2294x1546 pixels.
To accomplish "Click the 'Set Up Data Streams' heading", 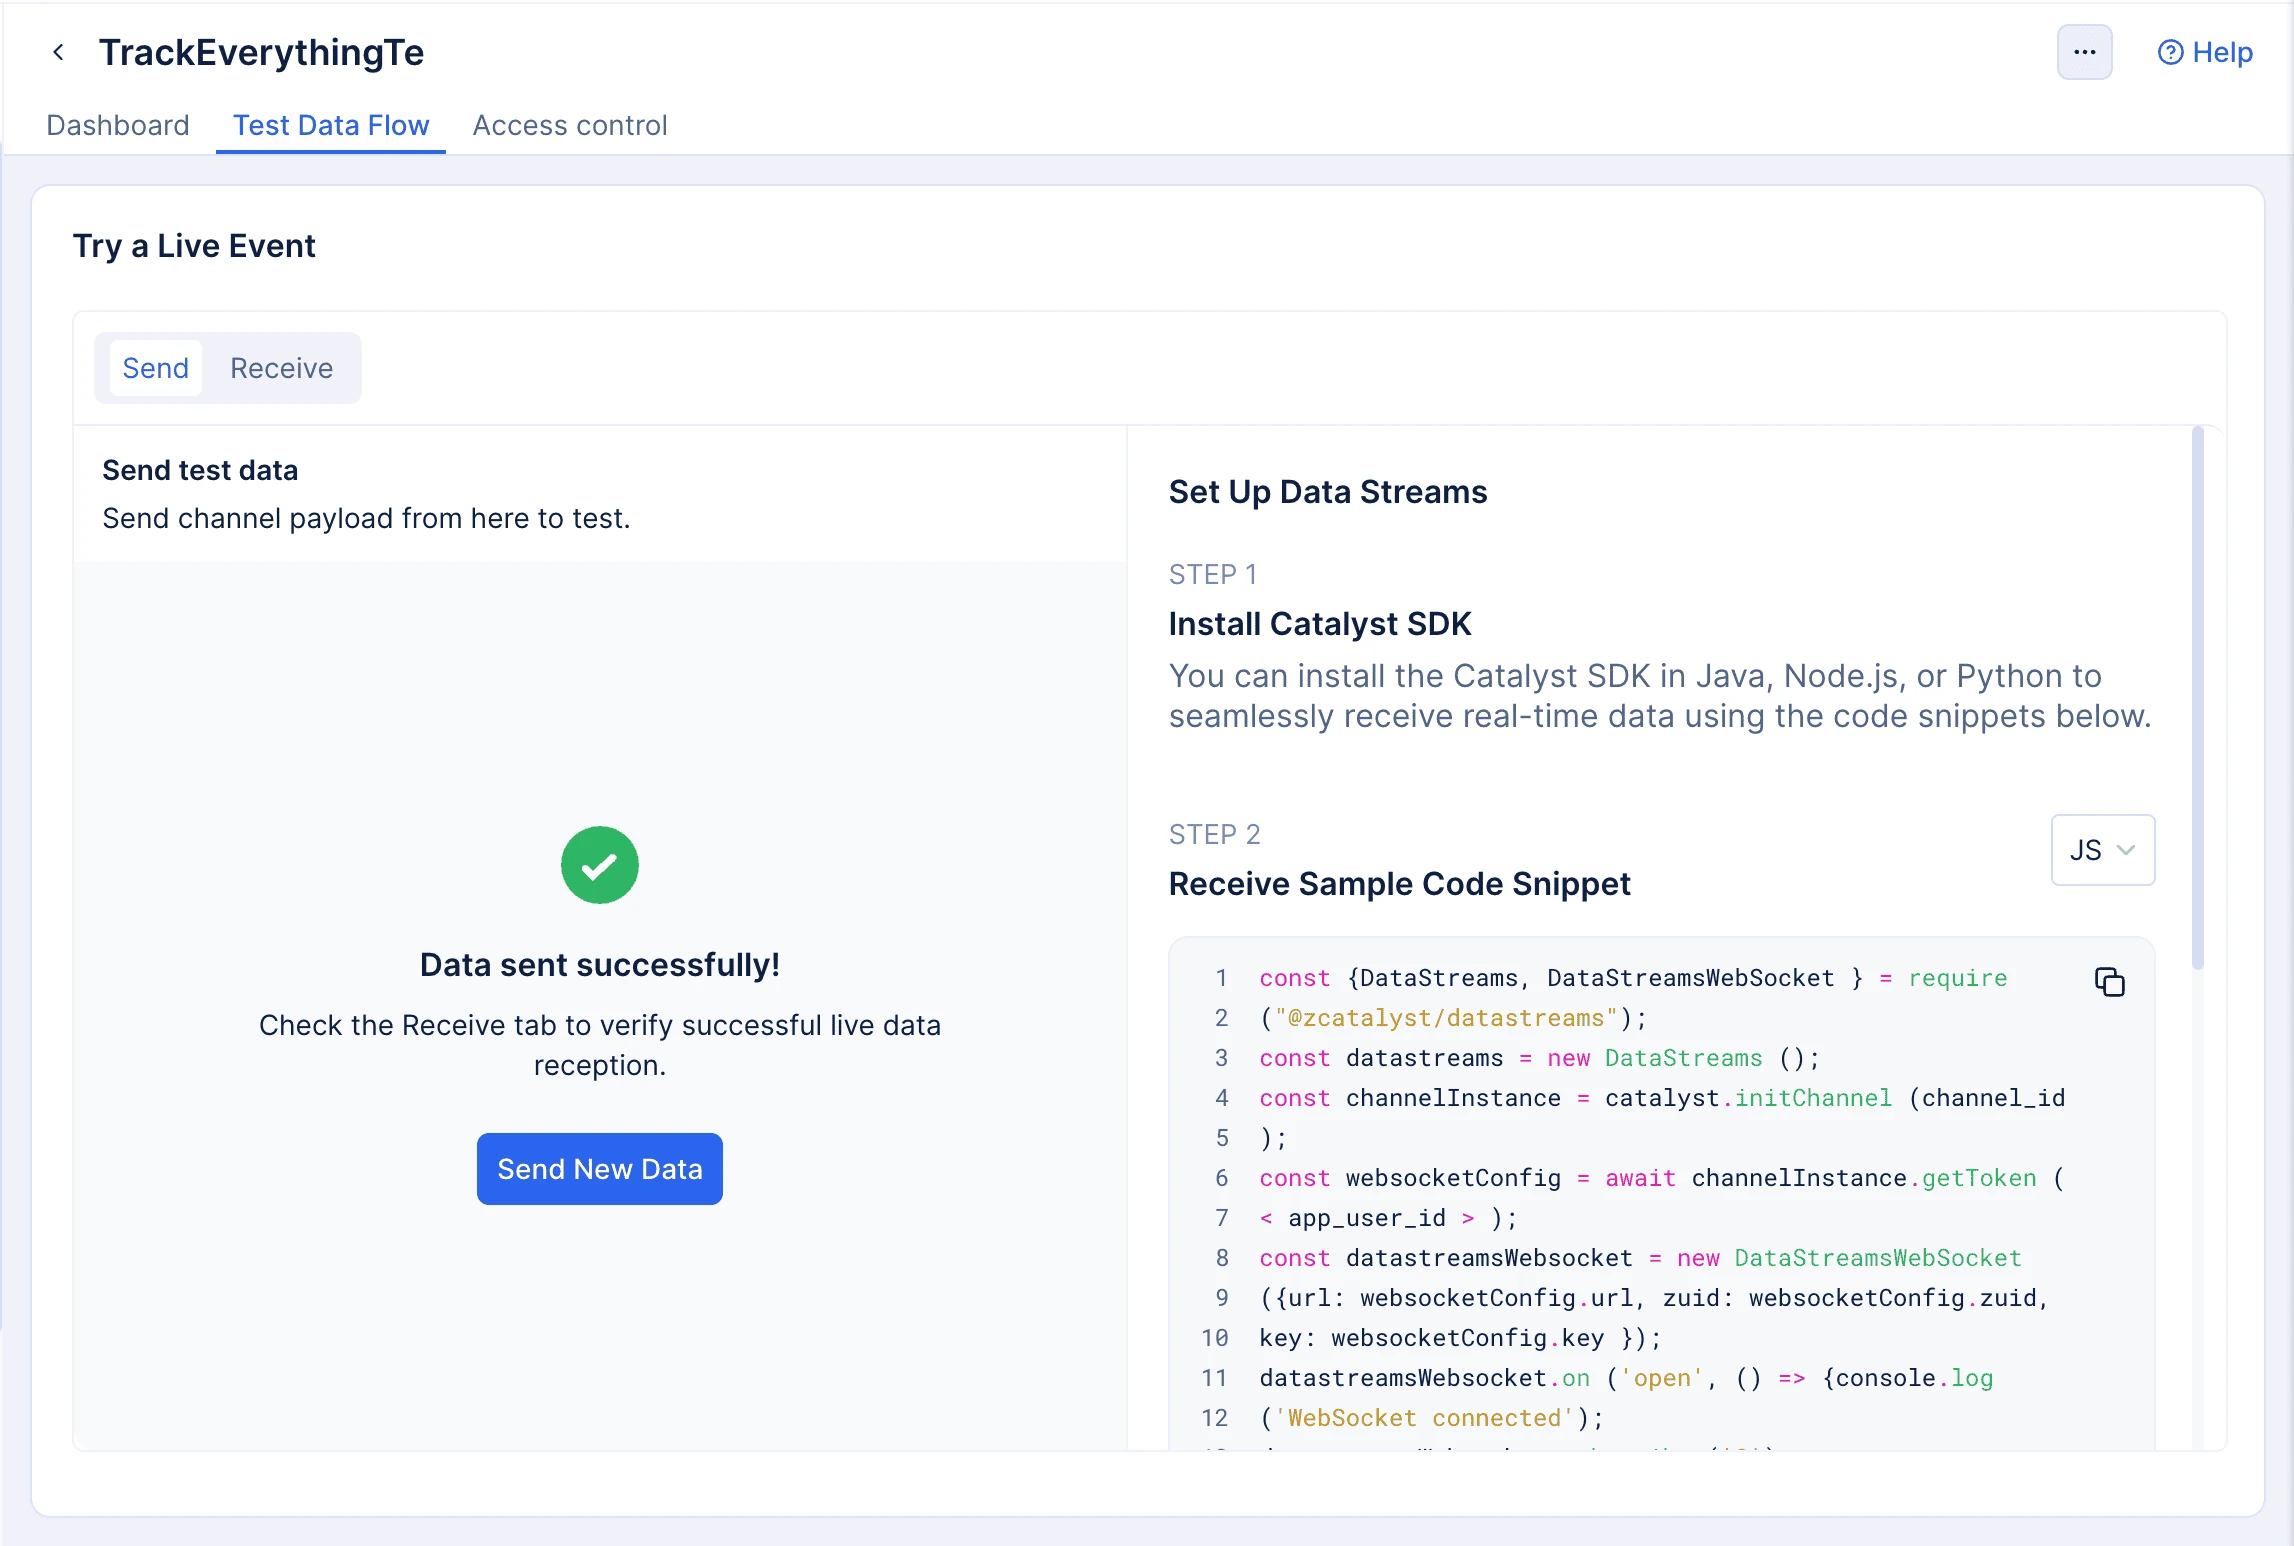I will pos(1328,492).
